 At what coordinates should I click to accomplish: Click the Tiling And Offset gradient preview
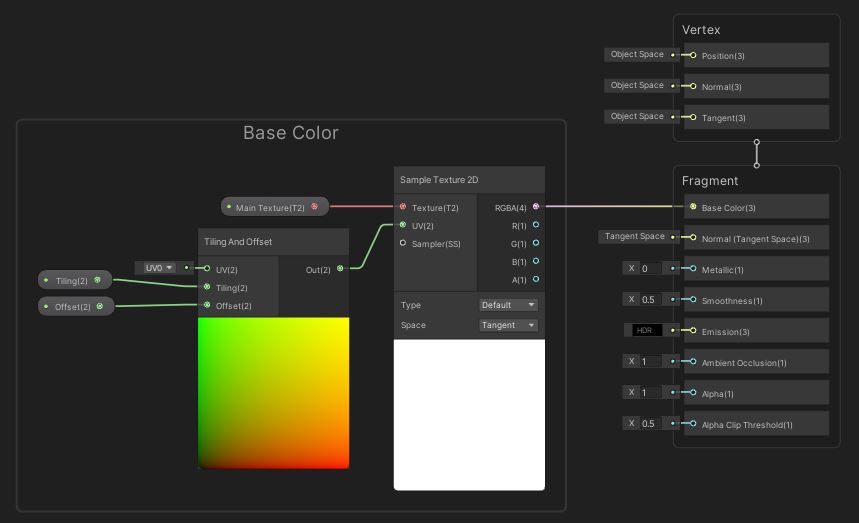(273, 393)
